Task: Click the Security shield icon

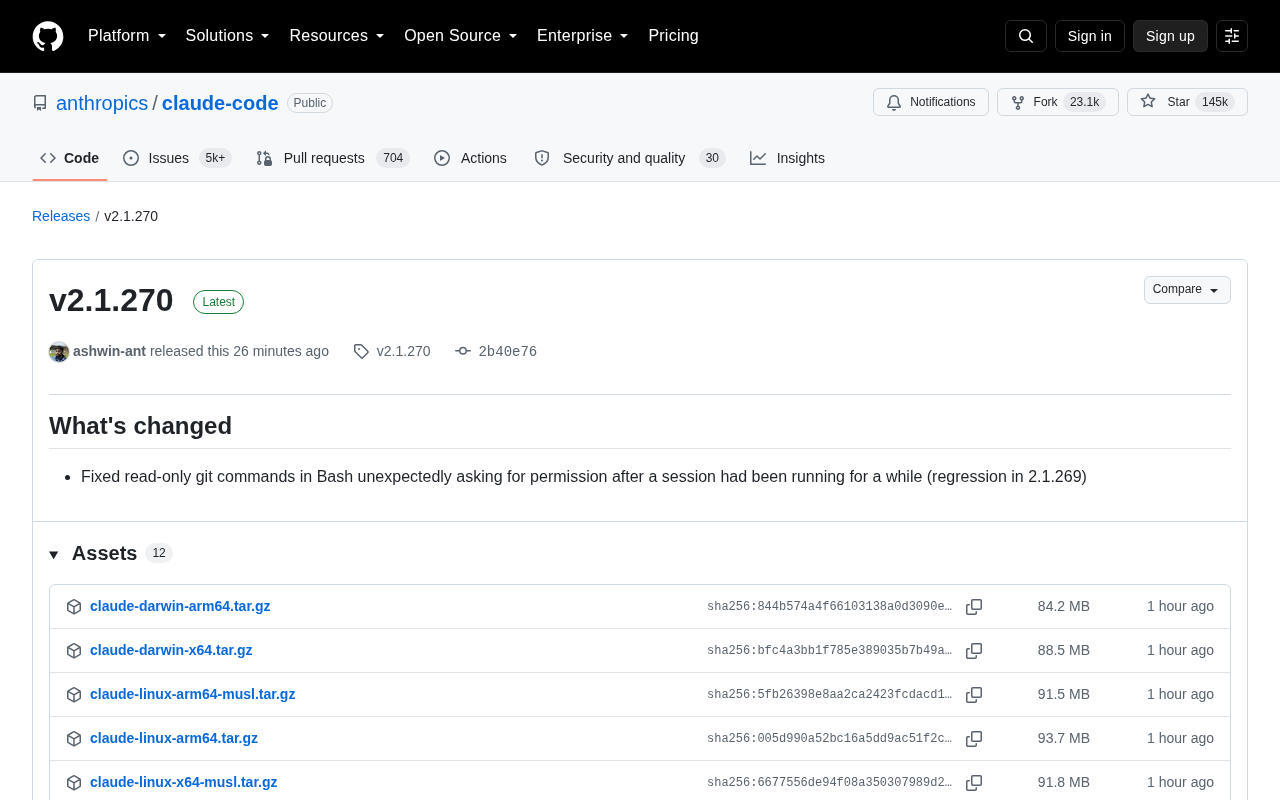Action: pos(542,158)
